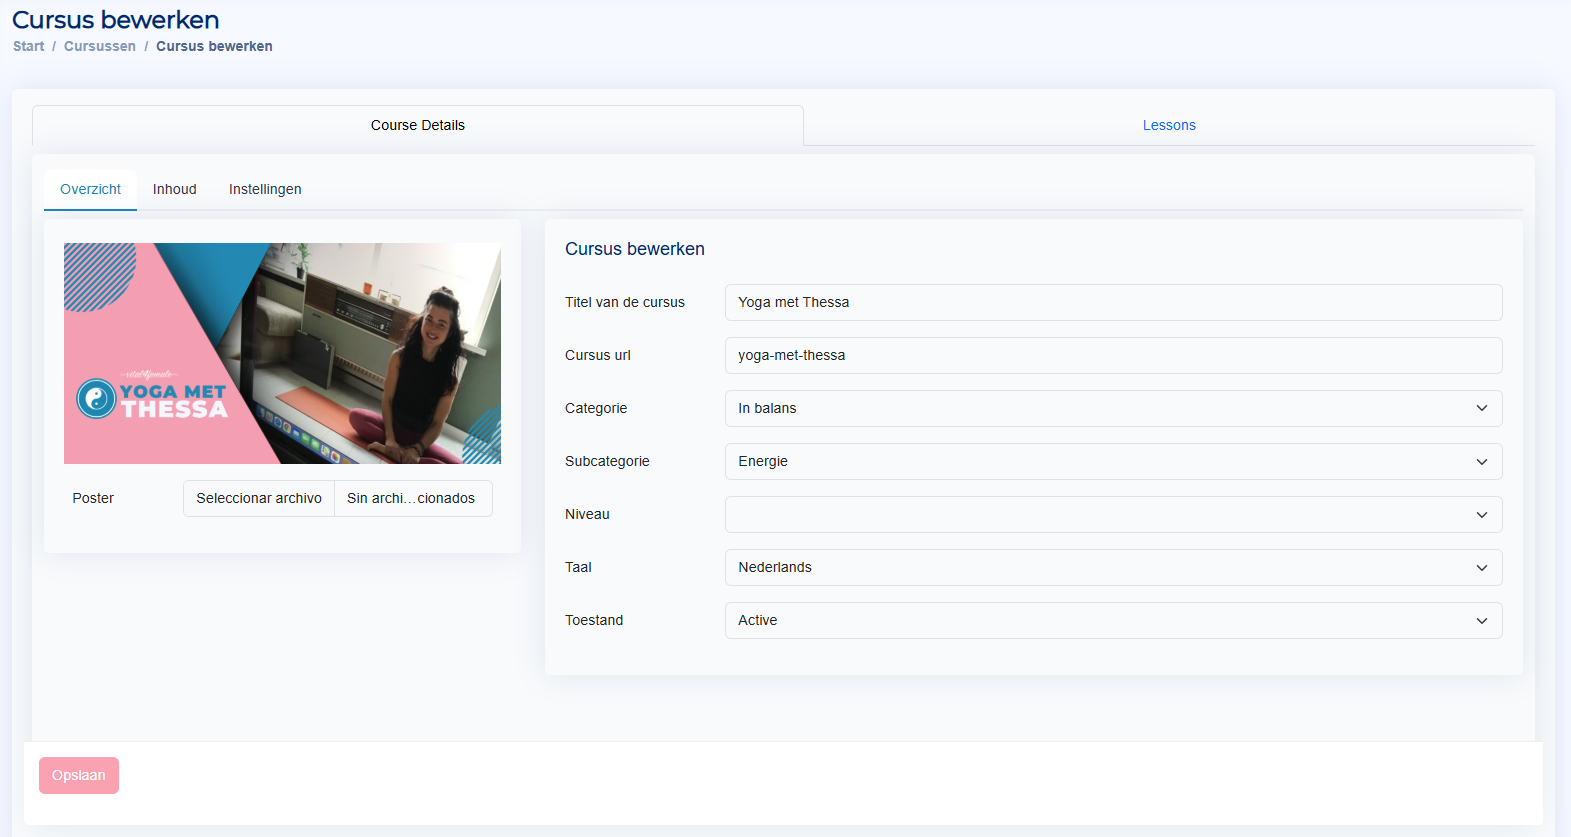The width and height of the screenshot is (1571, 837).
Task: Click the Cursus url label
Action: (x=598, y=355)
